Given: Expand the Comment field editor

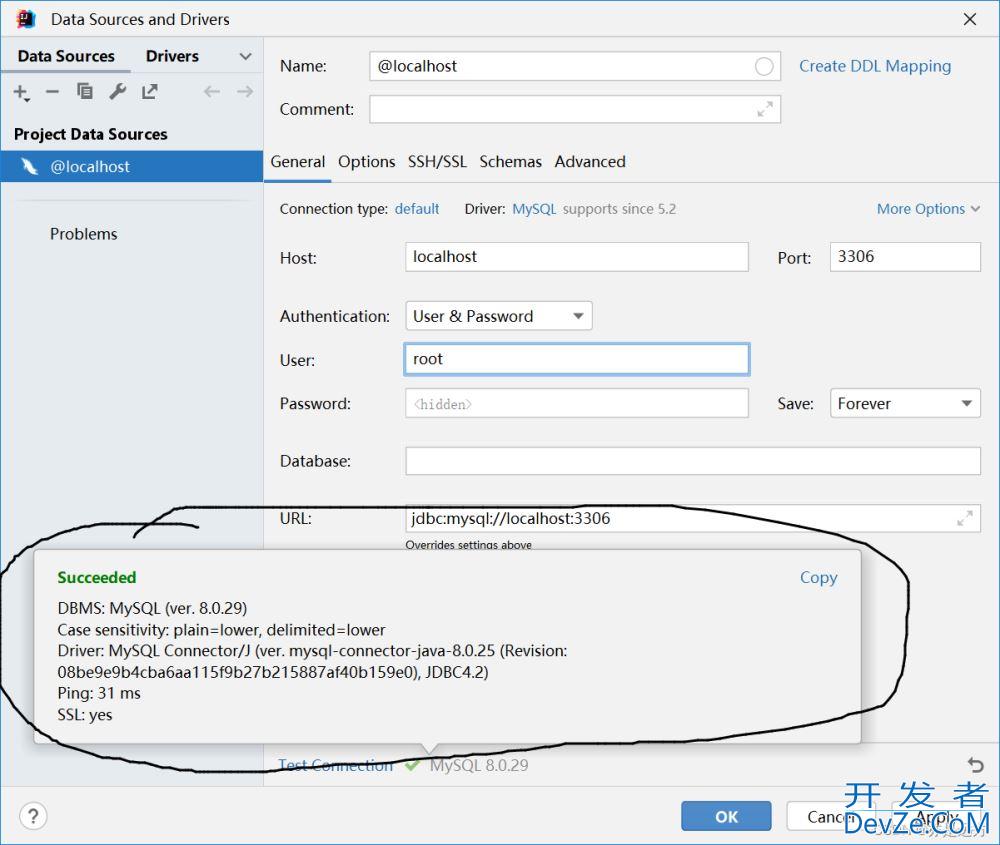Looking at the screenshot, I should click(765, 109).
